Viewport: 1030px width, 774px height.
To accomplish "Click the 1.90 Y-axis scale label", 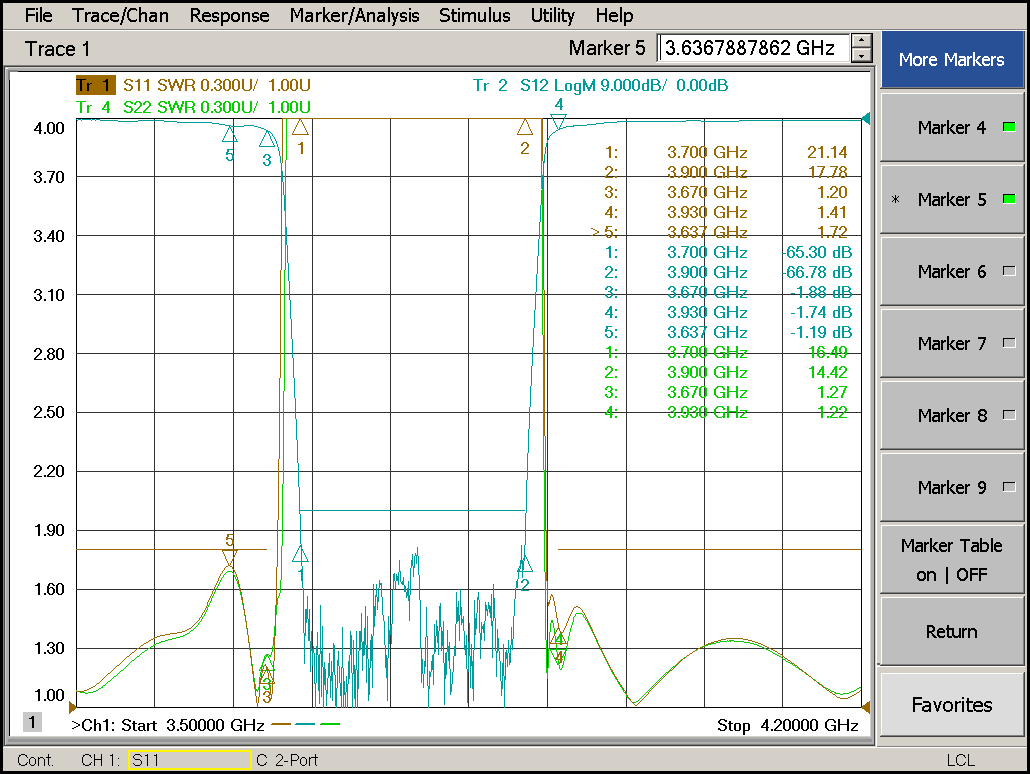I will 49,530.
